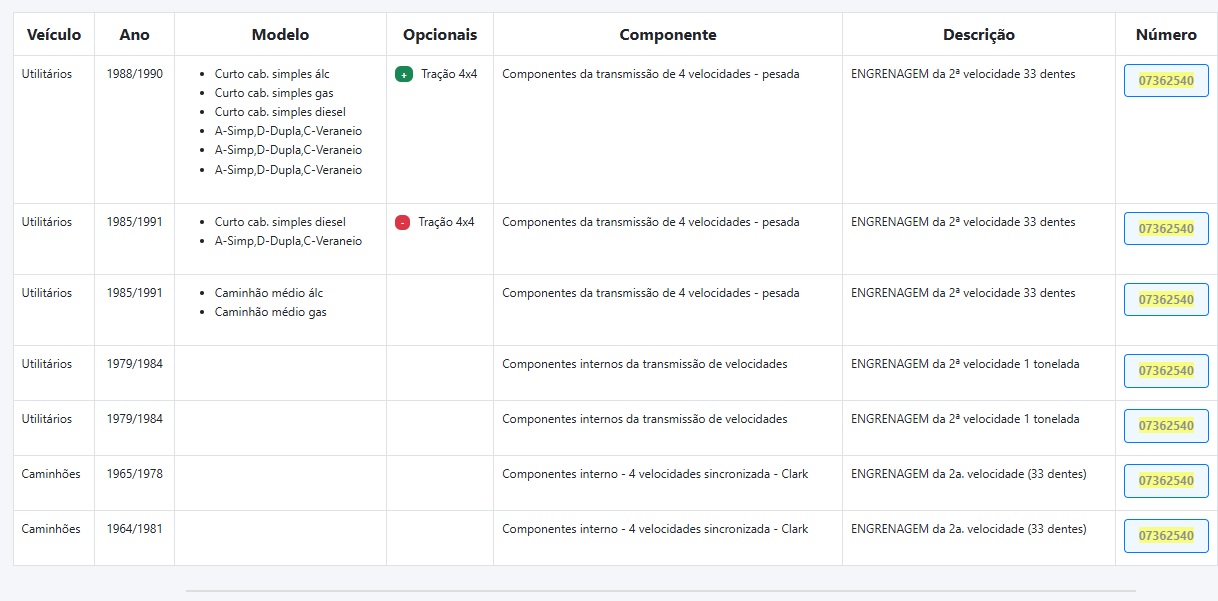Click the Descrição column header
The image size is (1218, 601).
point(979,34)
